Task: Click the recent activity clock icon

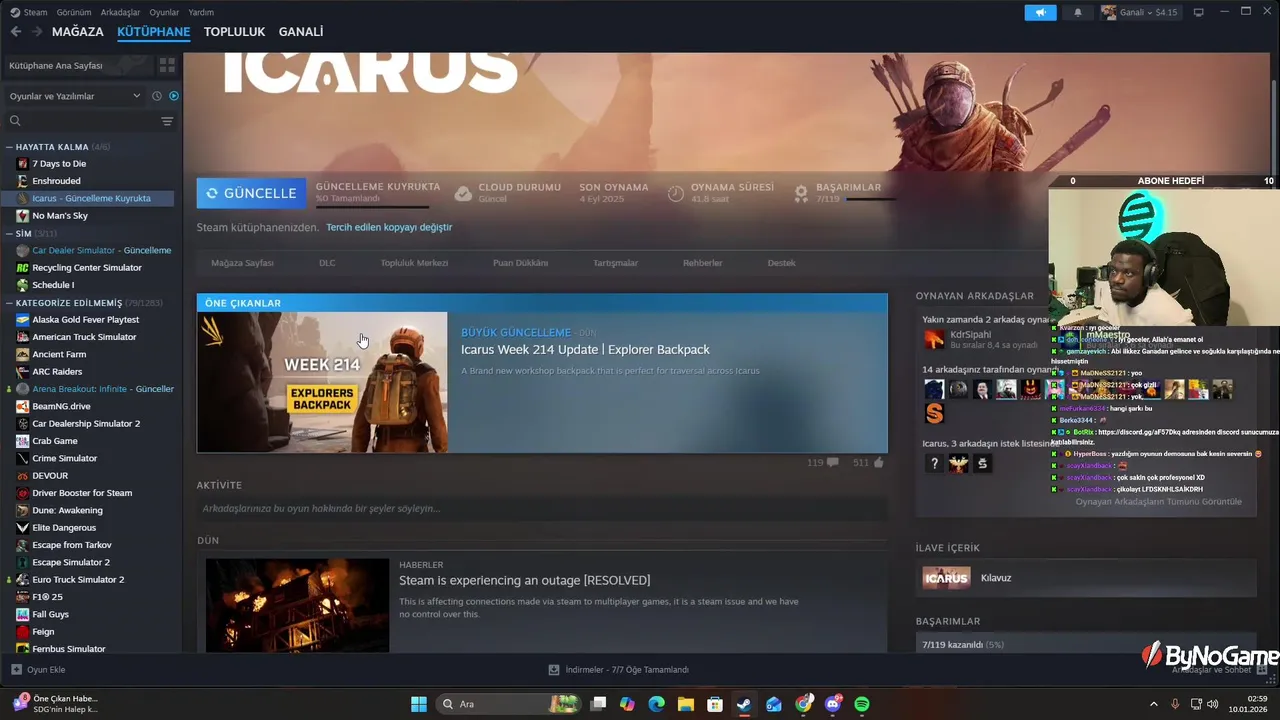Action: [x=157, y=96]
